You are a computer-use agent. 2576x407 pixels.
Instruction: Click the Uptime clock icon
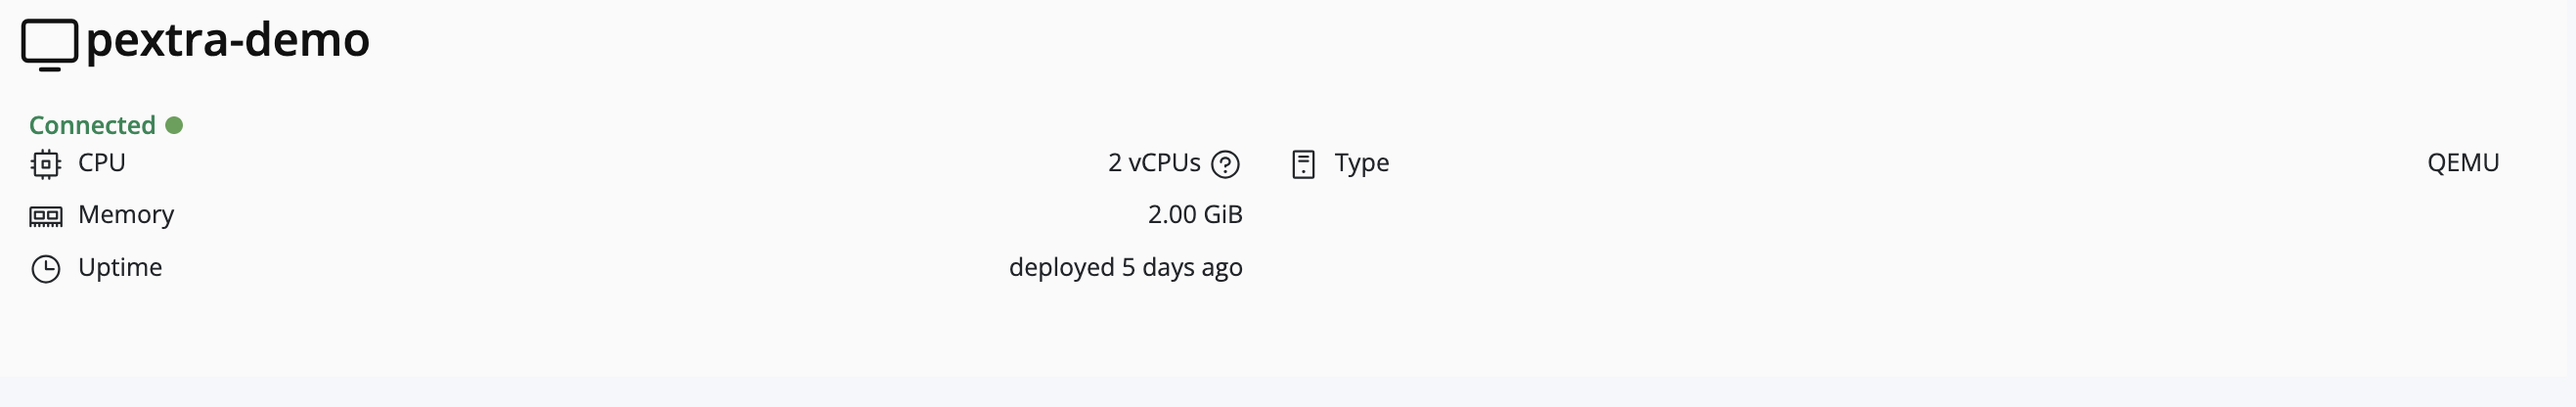(46, 269)
